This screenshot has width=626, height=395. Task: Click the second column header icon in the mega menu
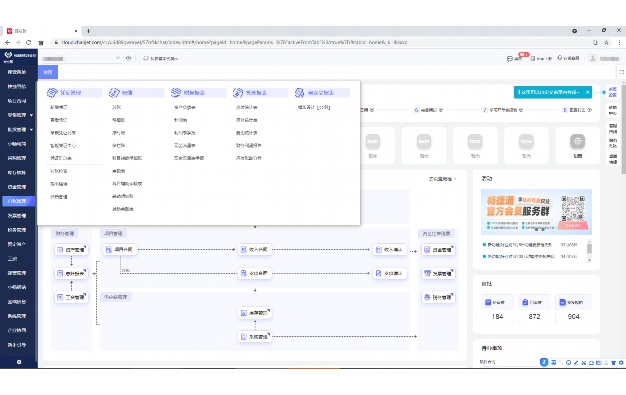click(114, 93)
